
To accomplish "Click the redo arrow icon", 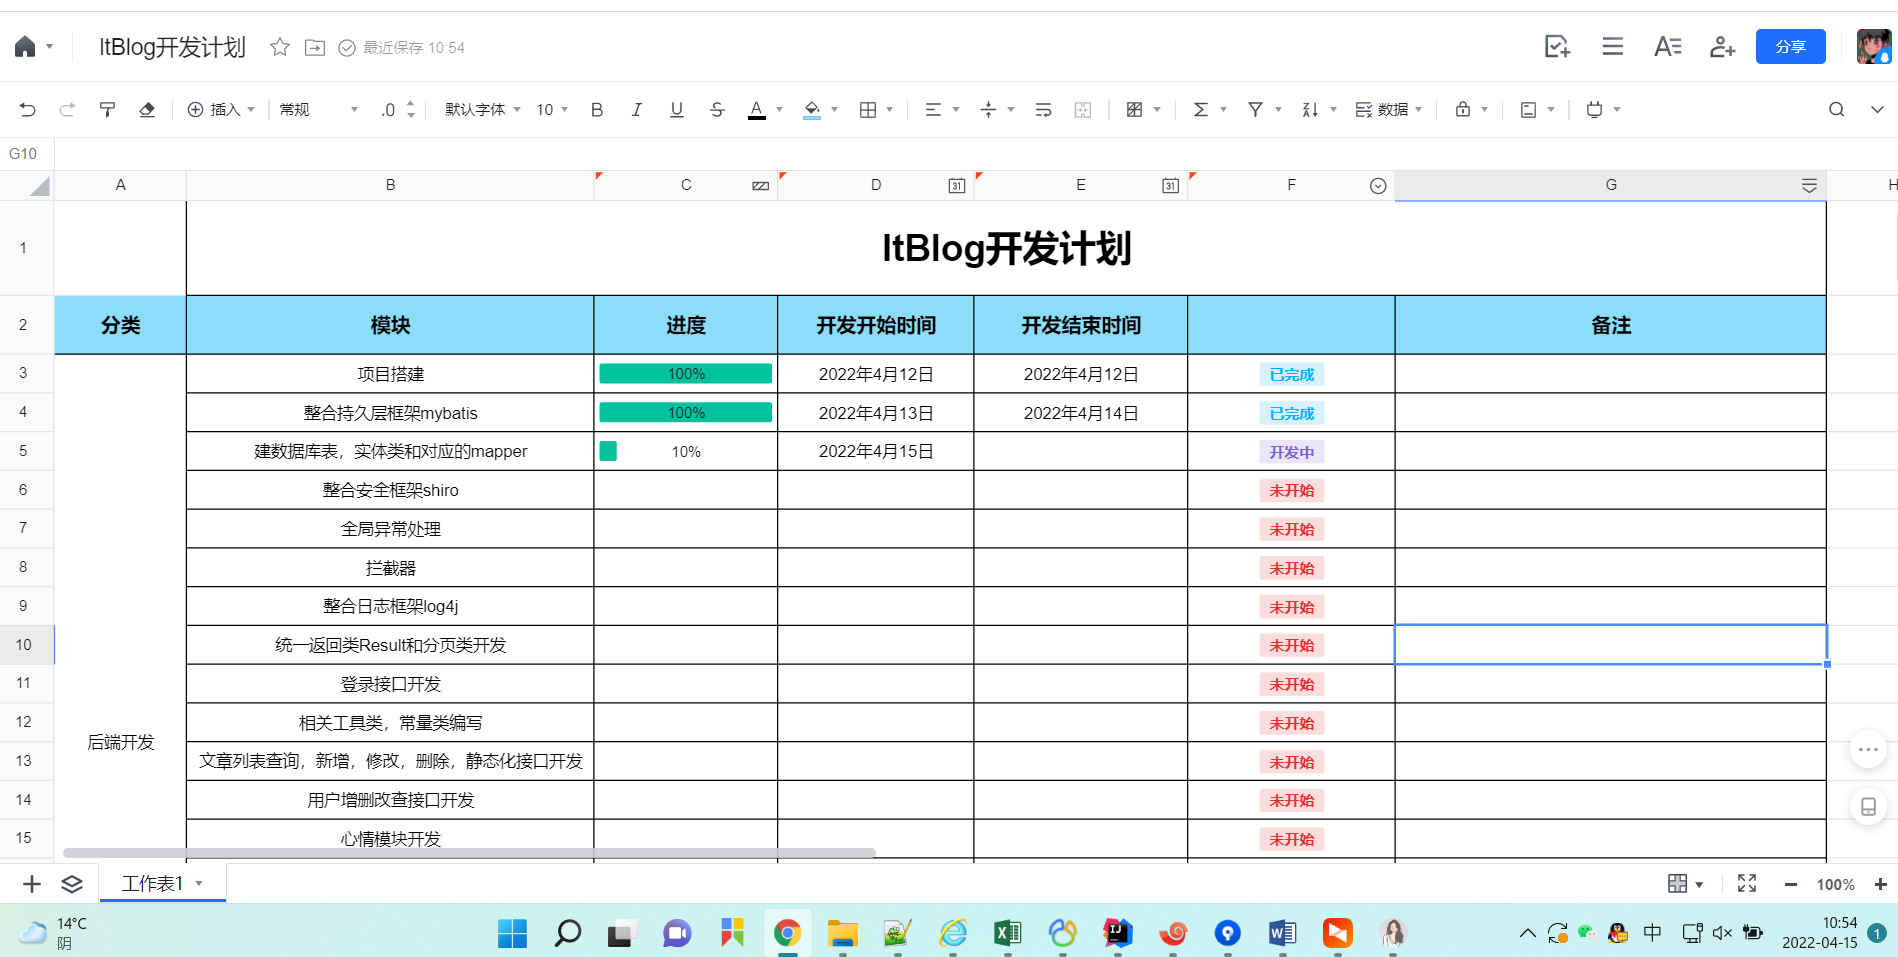I will (x=67, y=110).
